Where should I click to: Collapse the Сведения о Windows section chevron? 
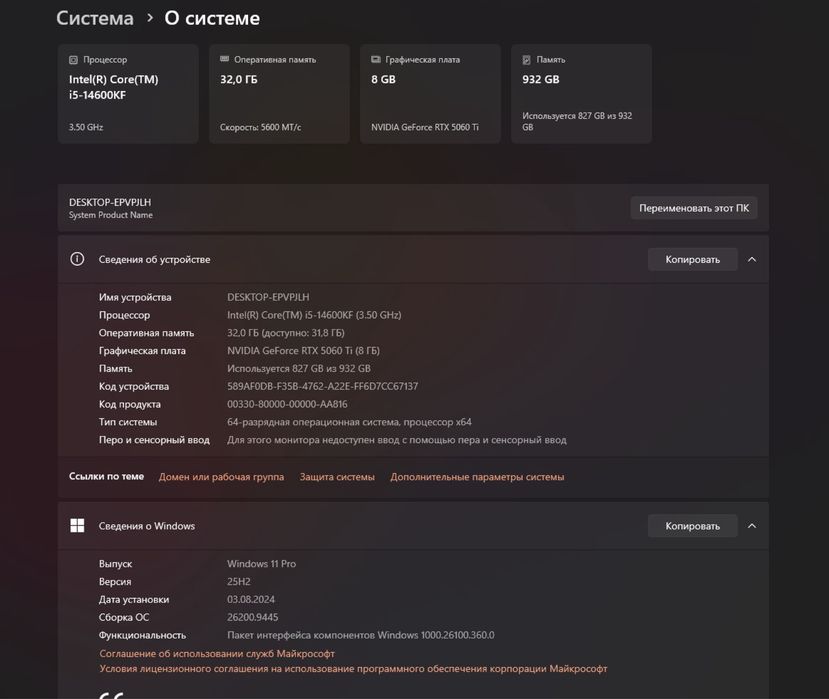pos(752,526)
